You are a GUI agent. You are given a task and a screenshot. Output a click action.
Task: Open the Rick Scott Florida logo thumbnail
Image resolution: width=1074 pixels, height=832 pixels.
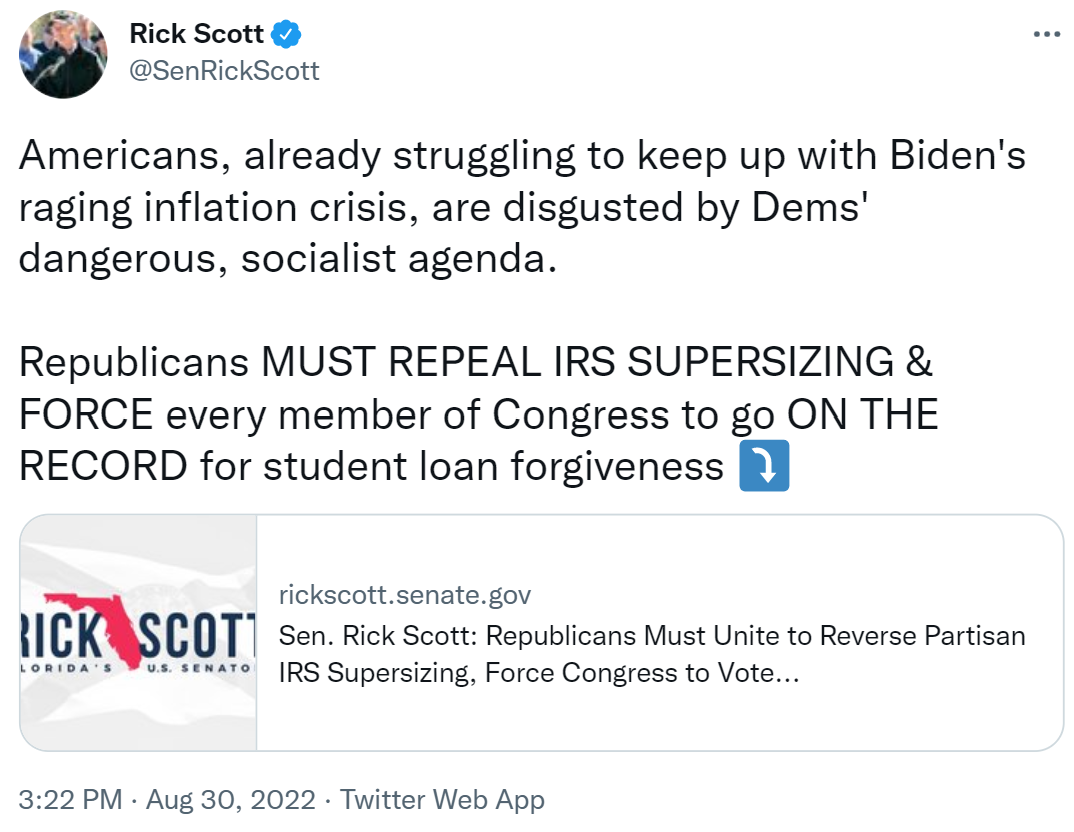click(x=138, y=633)
